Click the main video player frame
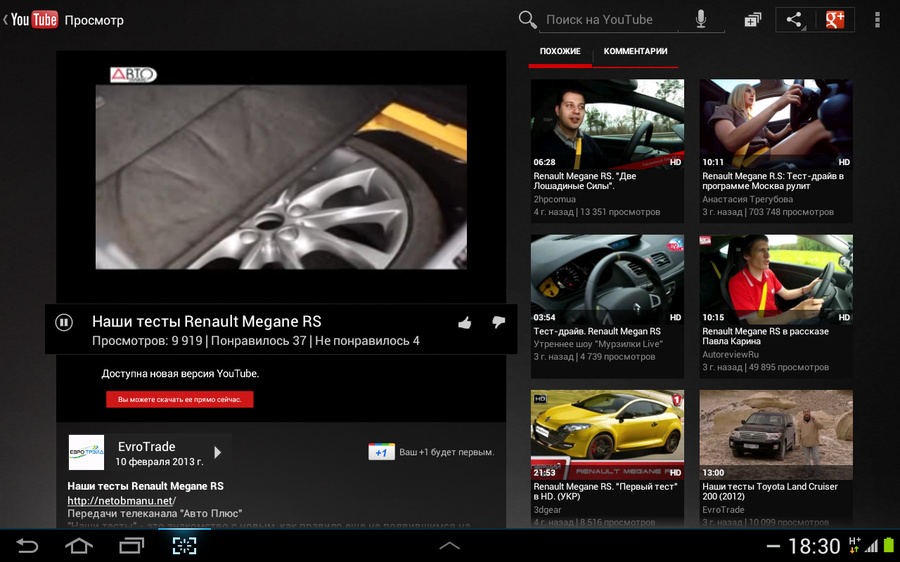The width and height of the screenshot is (900, 562). (x=281, y=177)
